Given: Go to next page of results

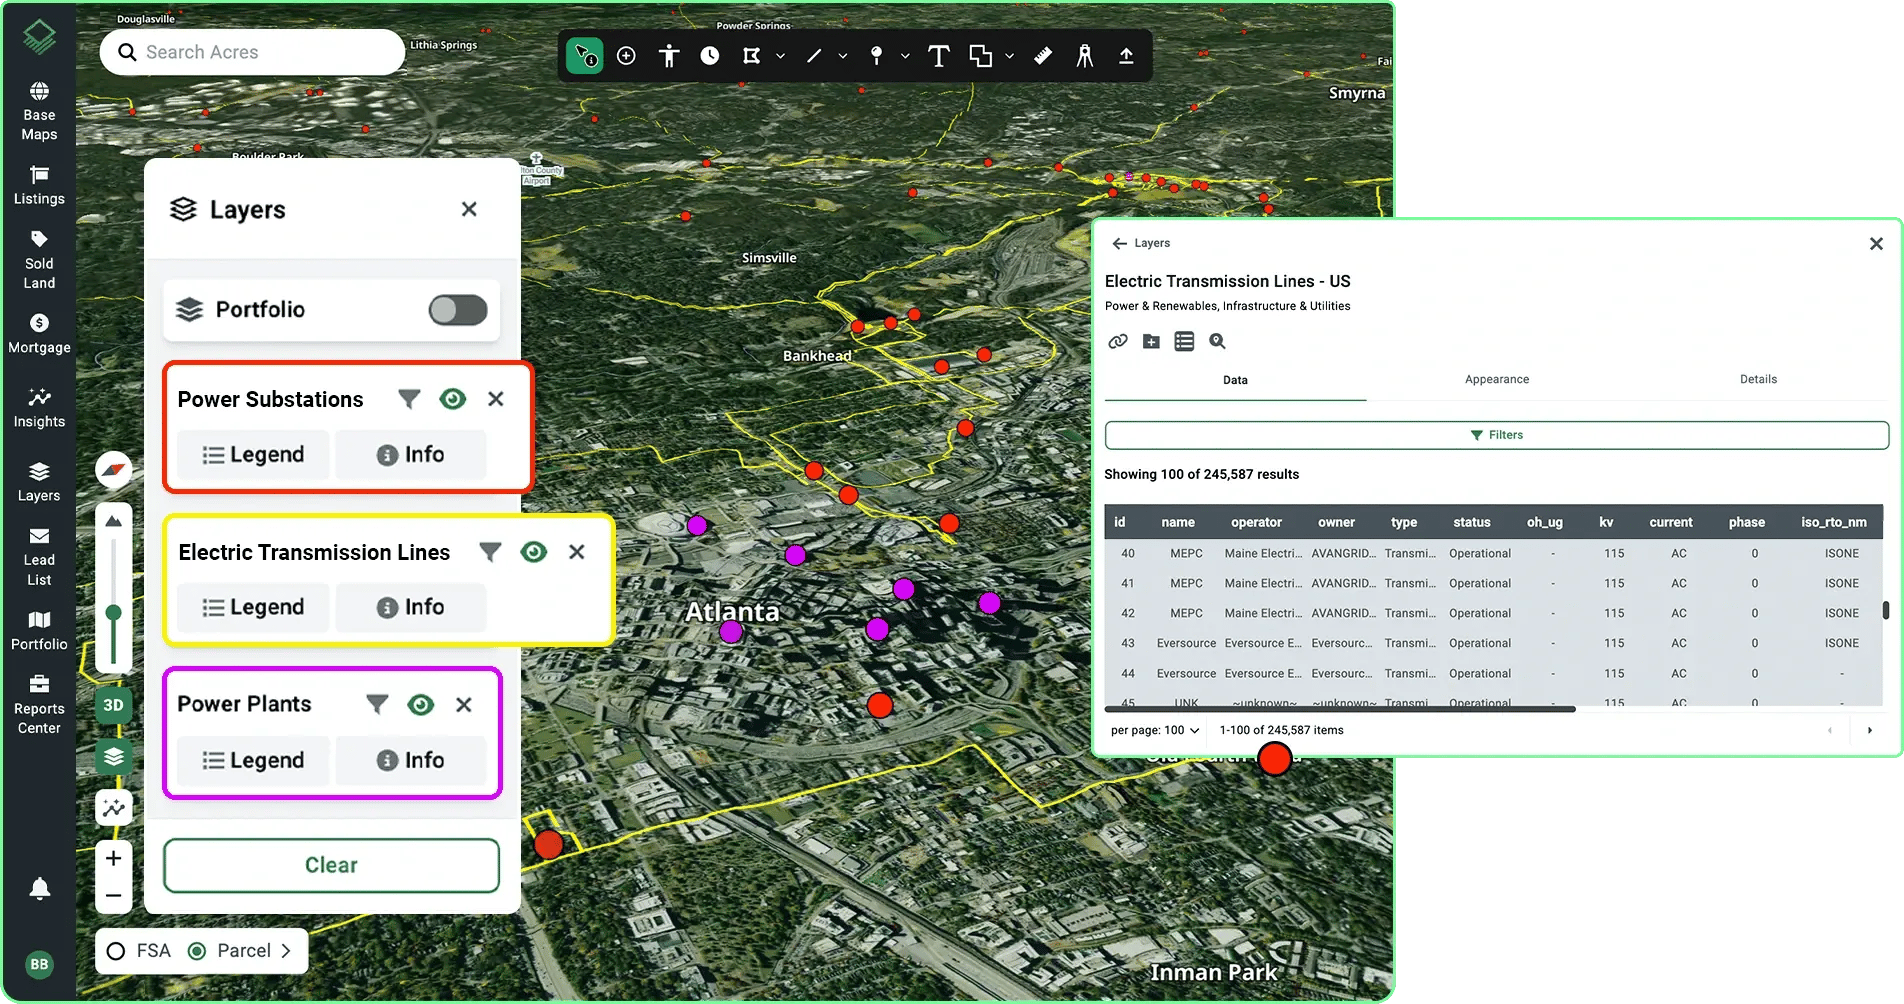Looking at the screenshot, I should coord(1869,730).
